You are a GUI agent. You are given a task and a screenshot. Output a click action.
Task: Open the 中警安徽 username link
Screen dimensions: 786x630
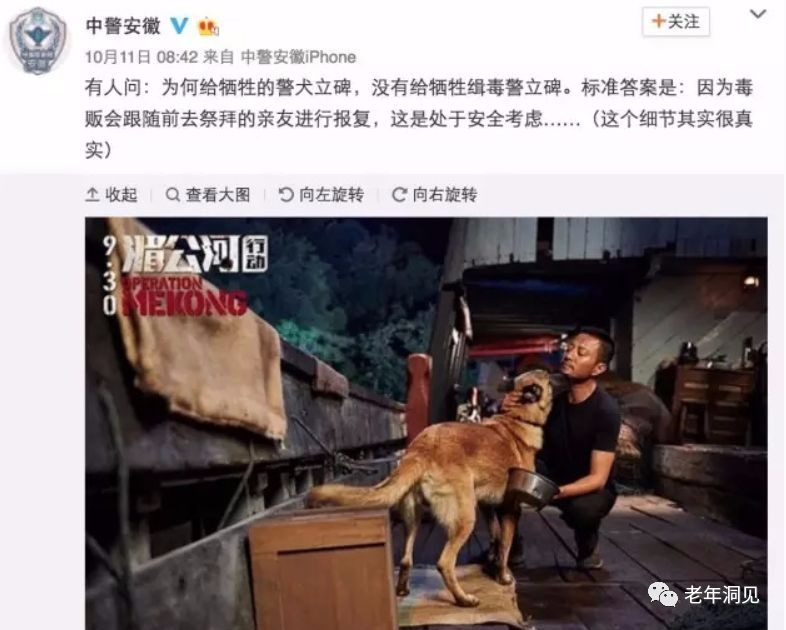[123, 26]
